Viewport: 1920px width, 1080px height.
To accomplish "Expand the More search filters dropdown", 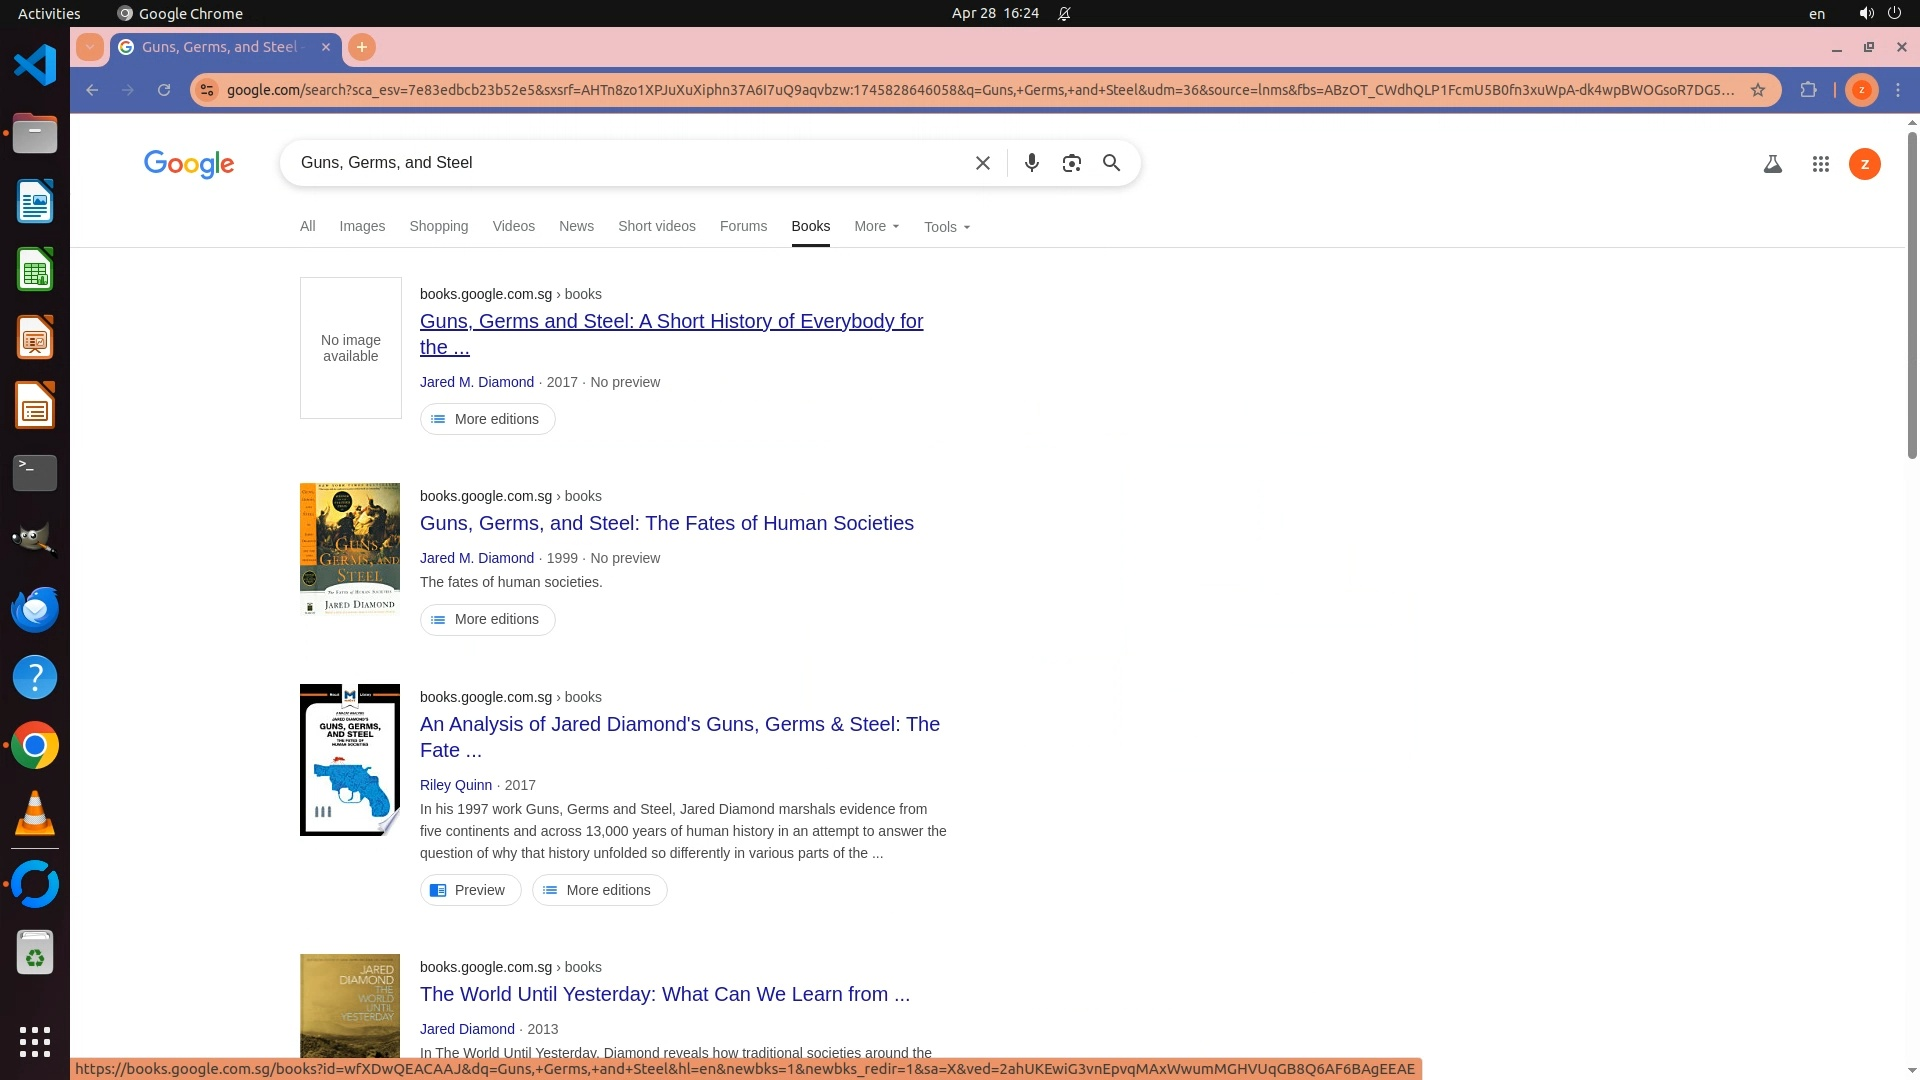I will coord(876,227).
